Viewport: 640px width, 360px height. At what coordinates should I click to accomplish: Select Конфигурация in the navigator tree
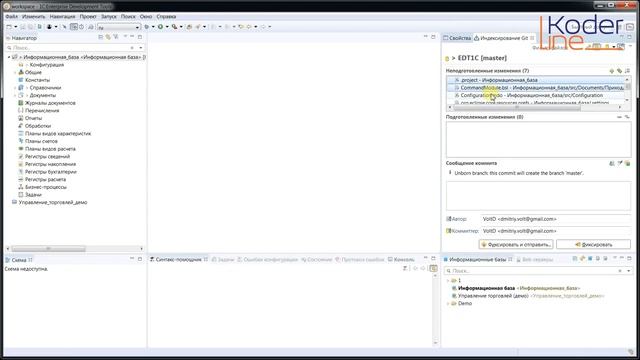click(x=47, y=65)
